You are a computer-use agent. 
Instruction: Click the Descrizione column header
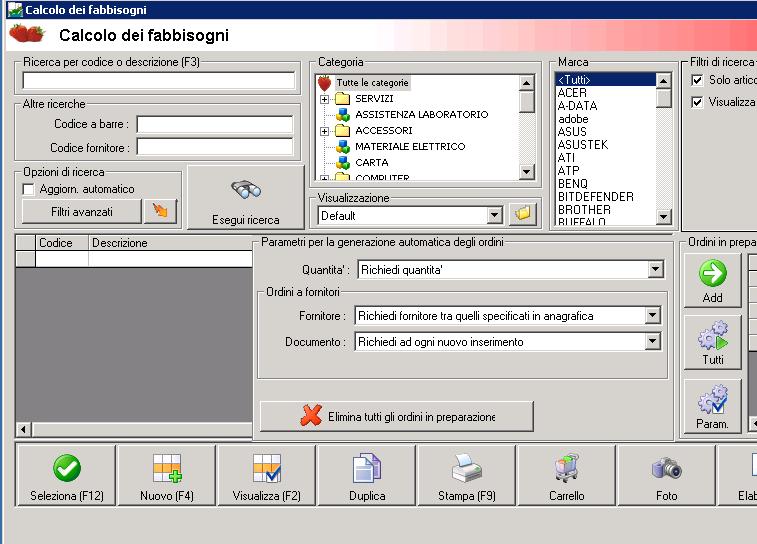(170, 243)
